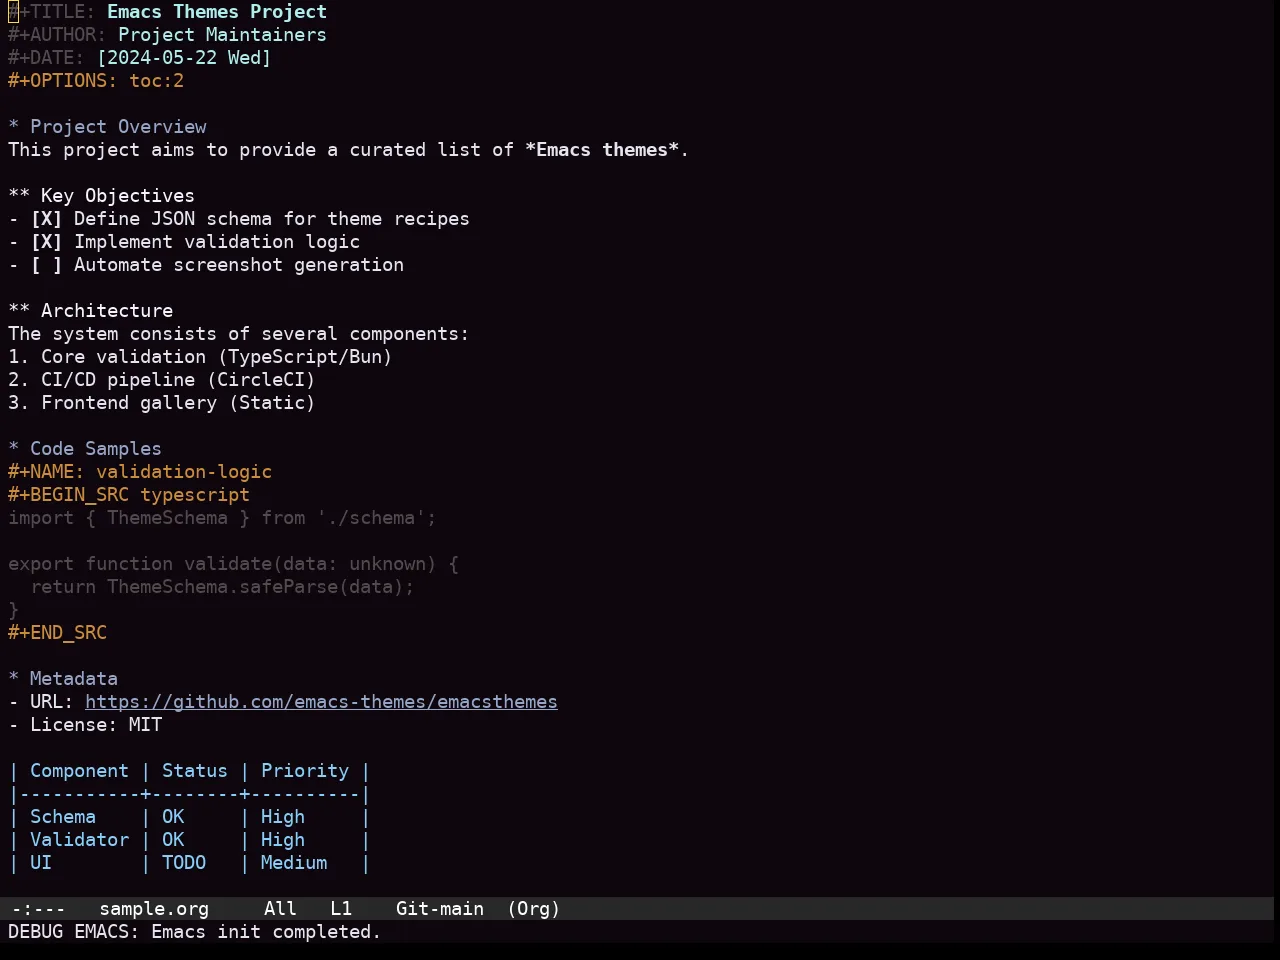Click the Schema table cell
This screenshot has width=1280, height=960.
(63, 817)
